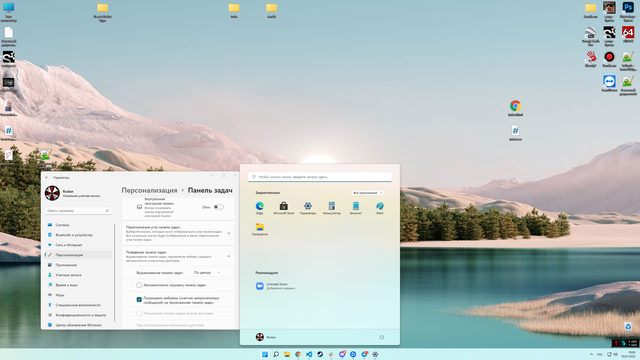Open Photoshop desktop shortcut
640x360 pixels.
click(628, 11)
